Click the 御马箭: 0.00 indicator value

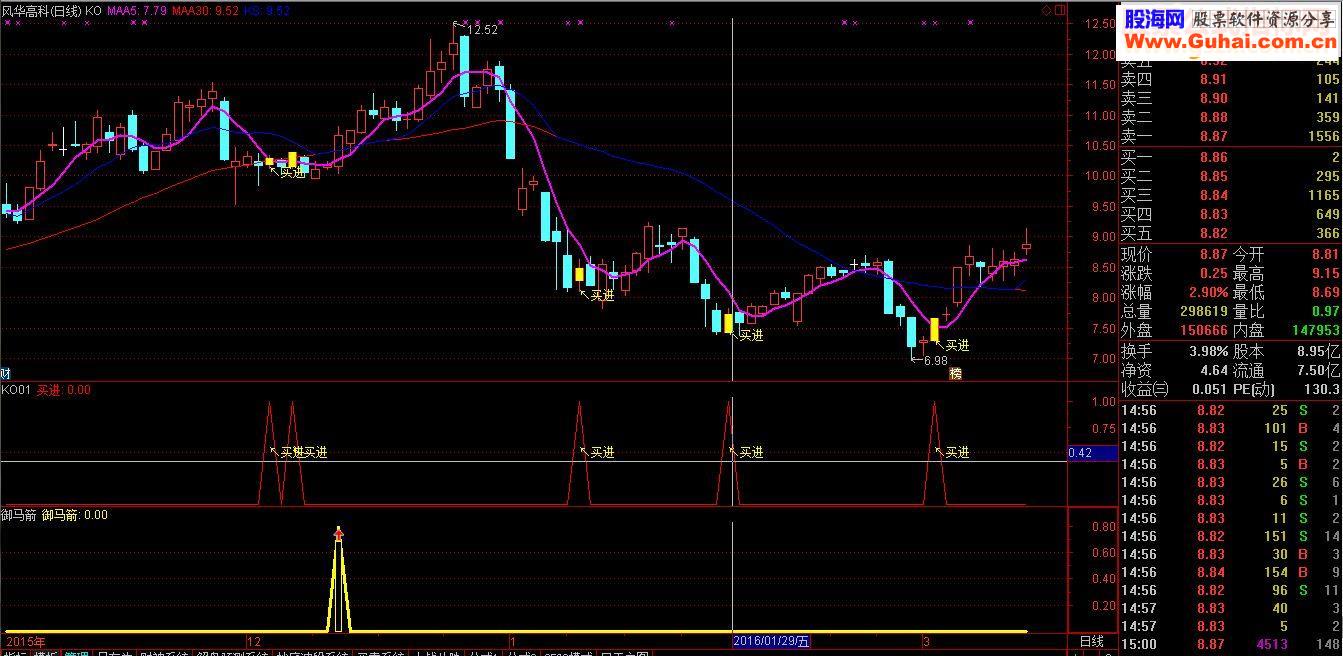[75, 515]
